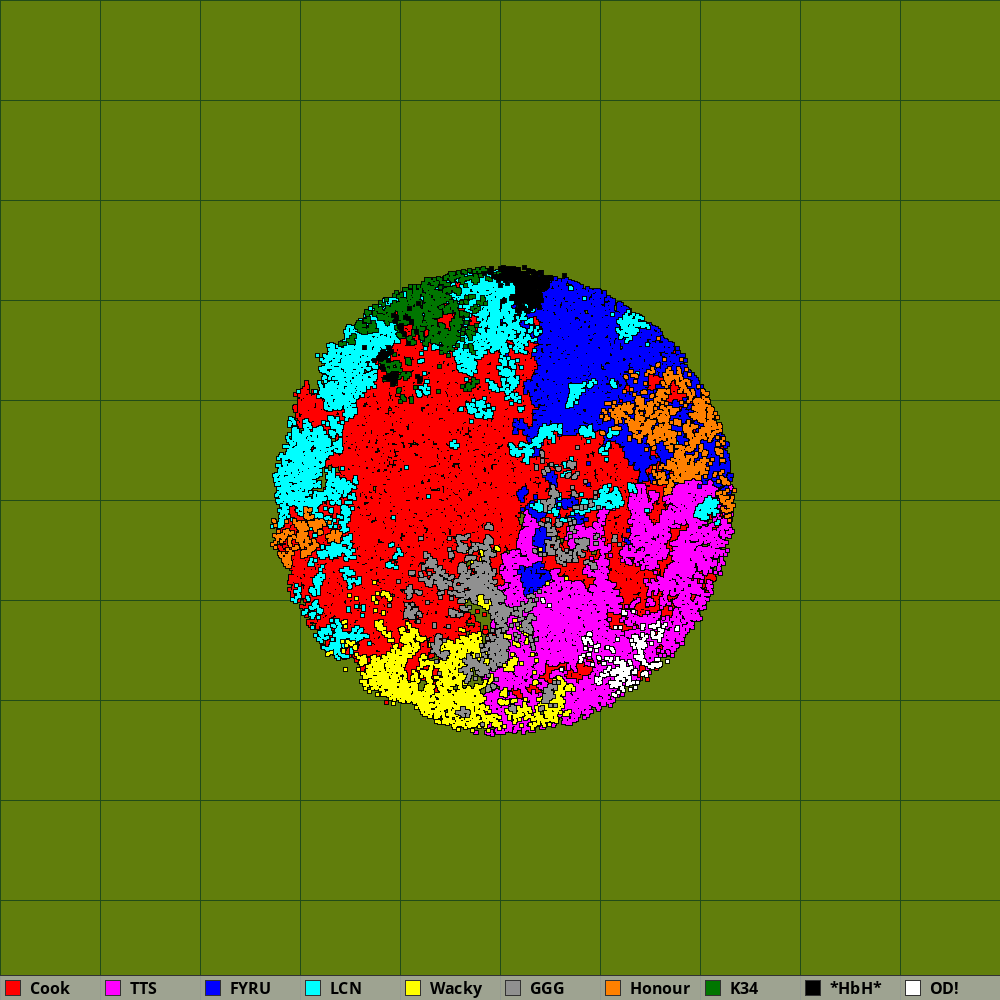Click the black *HbH* legend swatch

point(813,988)
